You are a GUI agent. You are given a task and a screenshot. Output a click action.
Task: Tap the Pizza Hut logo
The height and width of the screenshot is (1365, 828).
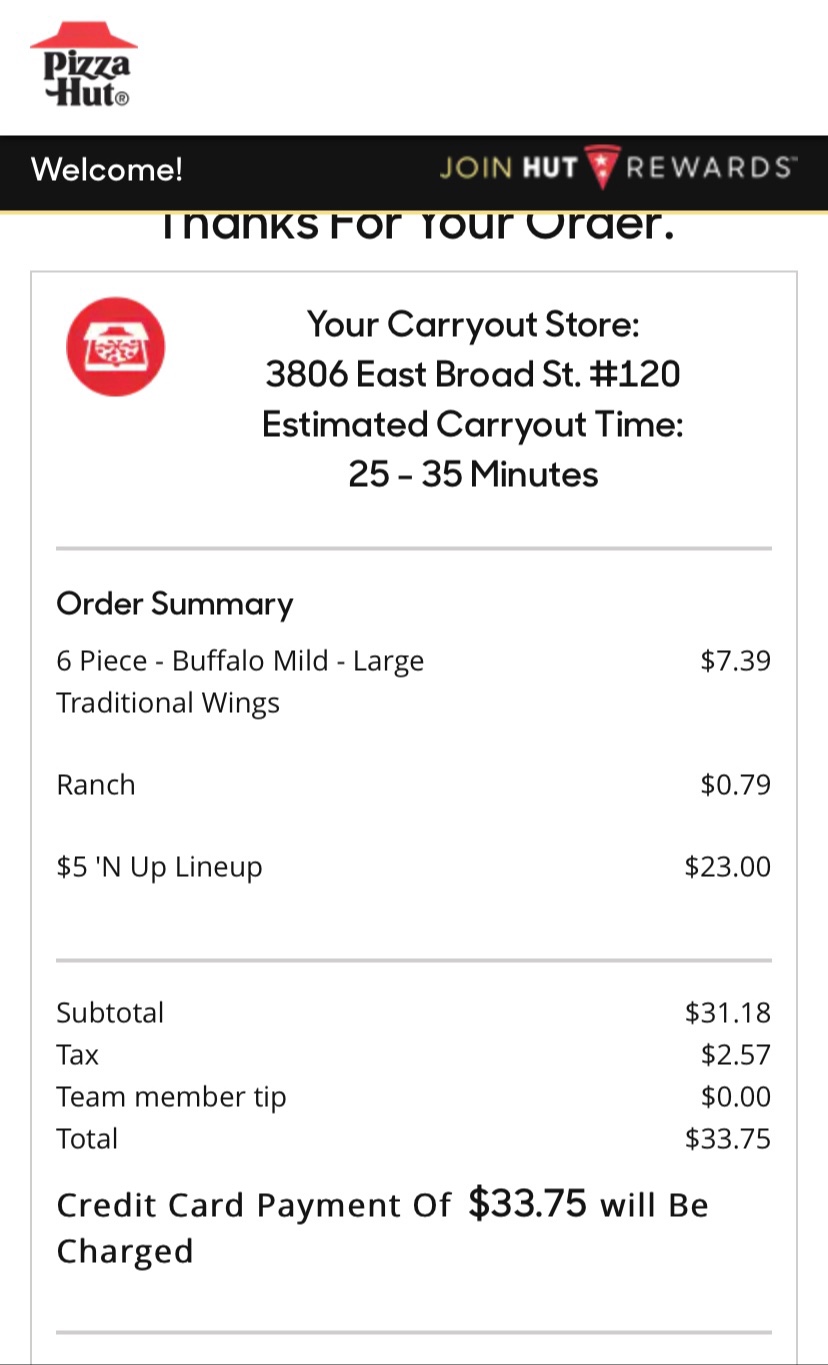tap(84, 65)
